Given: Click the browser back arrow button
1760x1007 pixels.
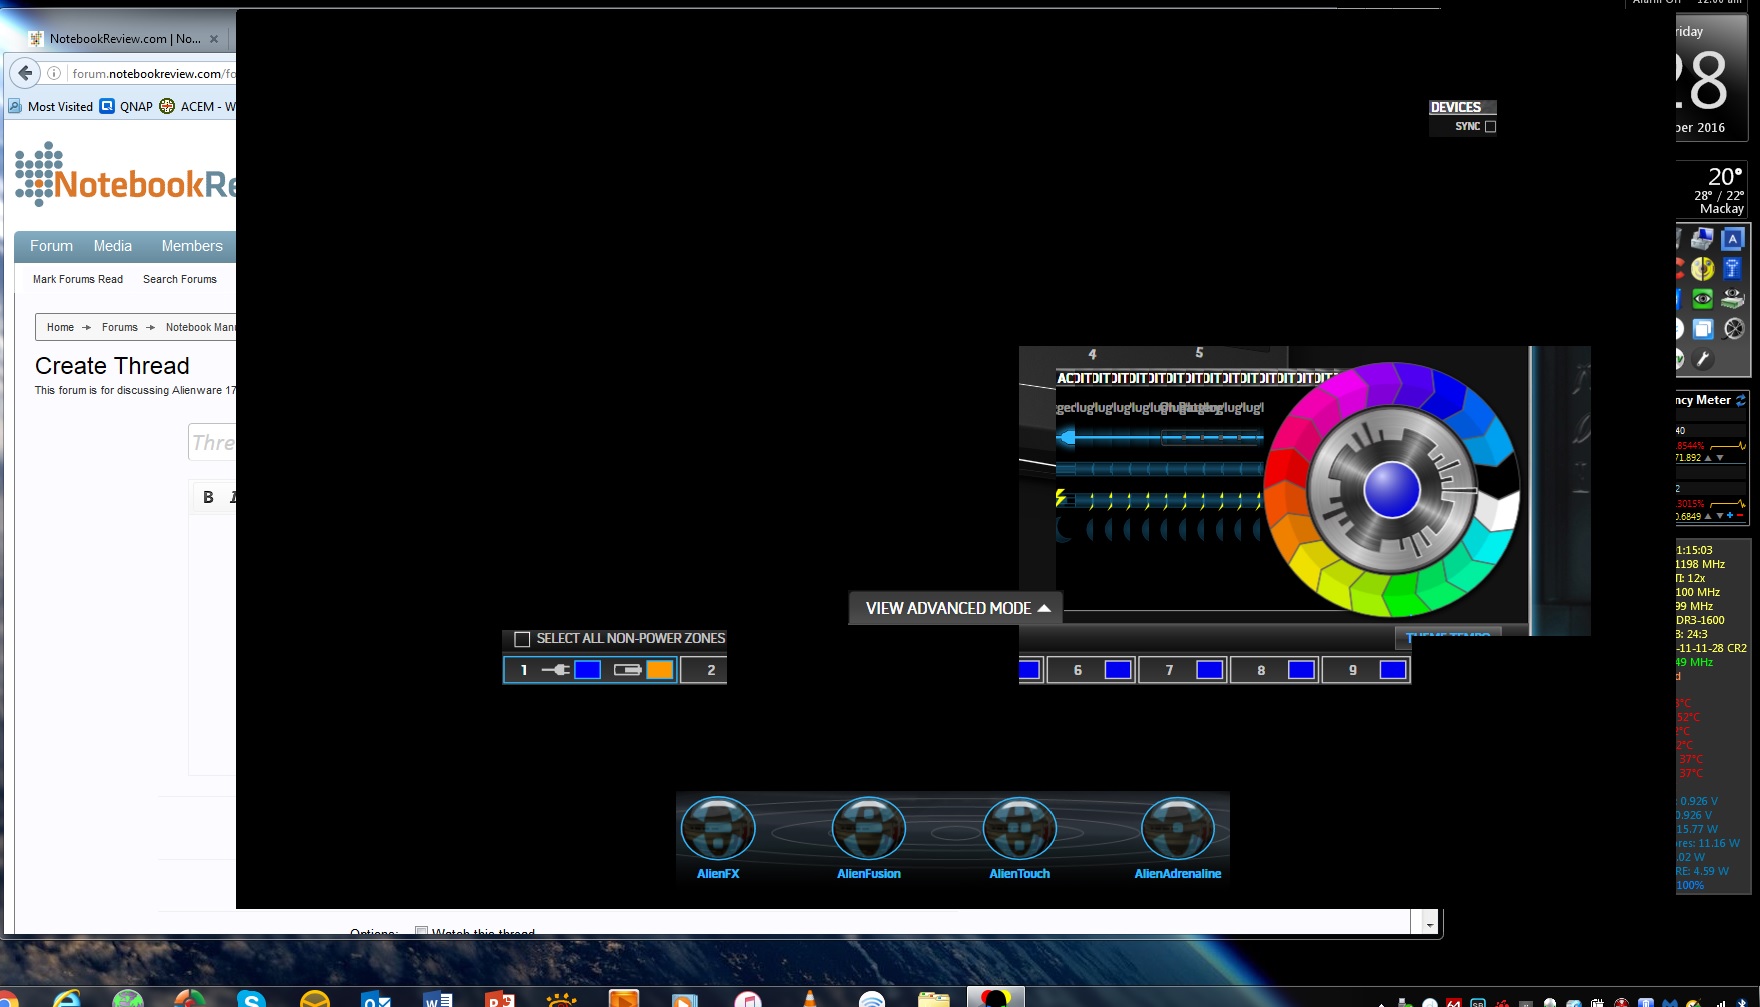Looking at the screenshot, I should (x=25, y=73).
